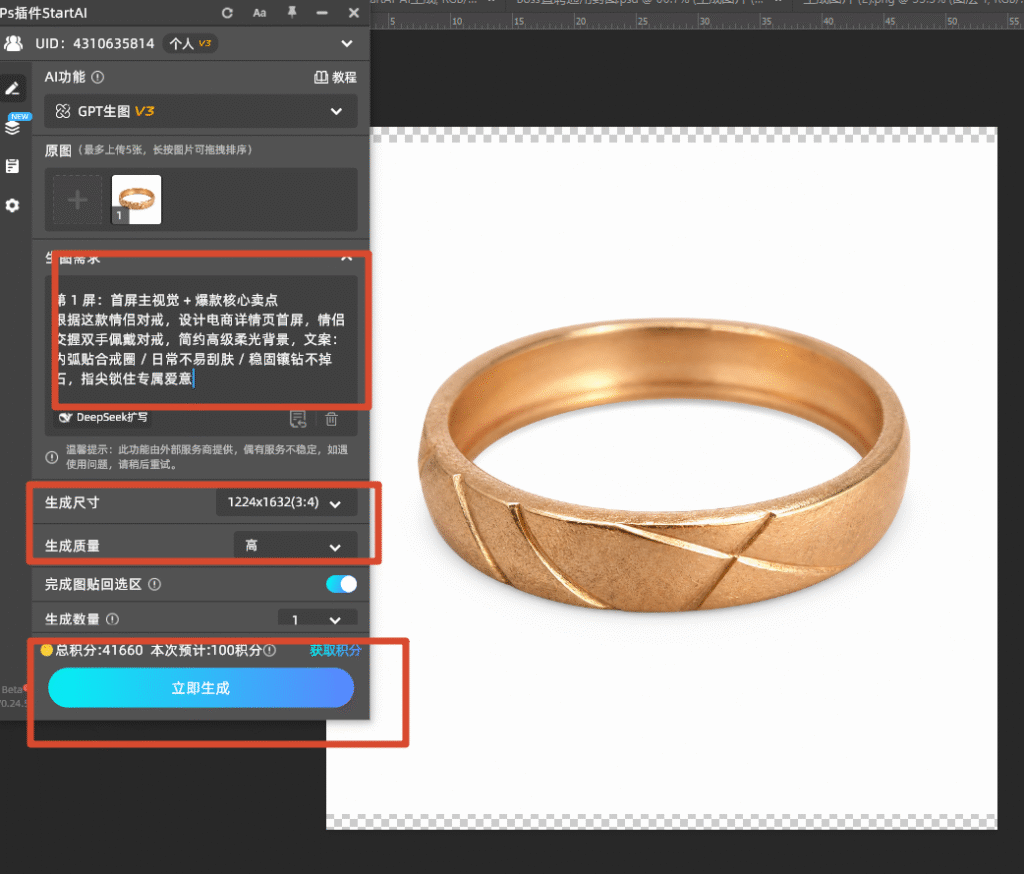
Task: Expand the UID account chevron
Action: click(347, 44)
